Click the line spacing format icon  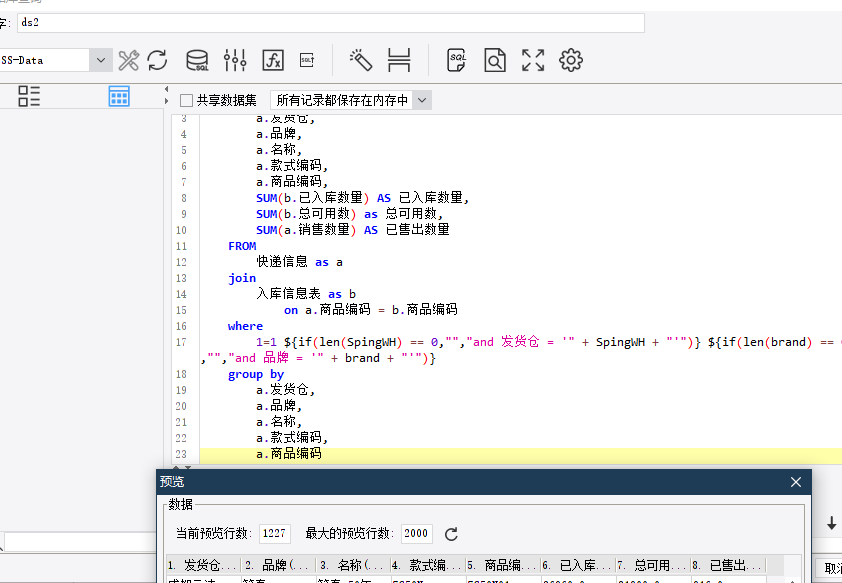click(x=399, y=60)
